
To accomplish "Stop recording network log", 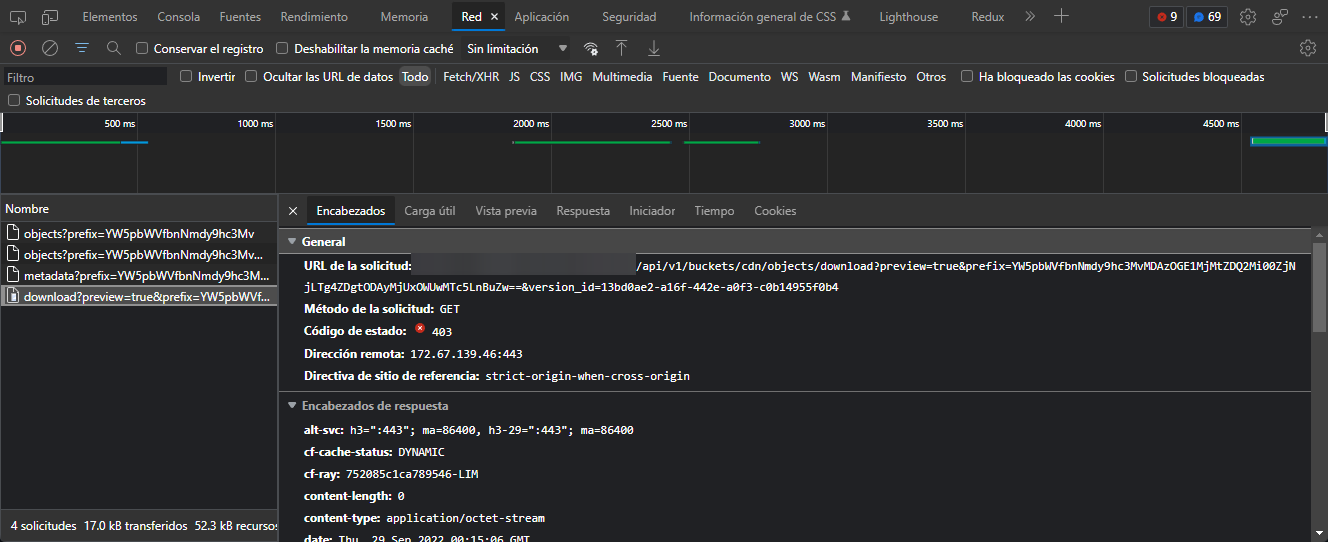I will coord(18,48).
